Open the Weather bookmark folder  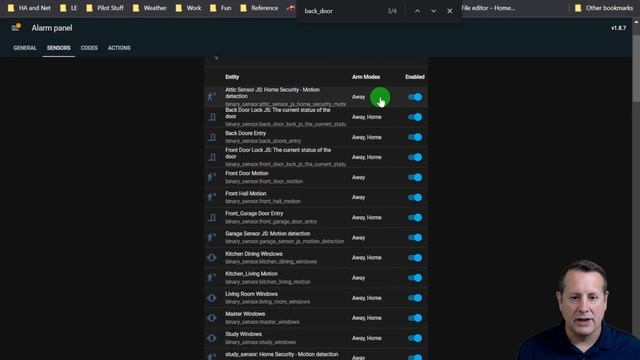point(149,8)
